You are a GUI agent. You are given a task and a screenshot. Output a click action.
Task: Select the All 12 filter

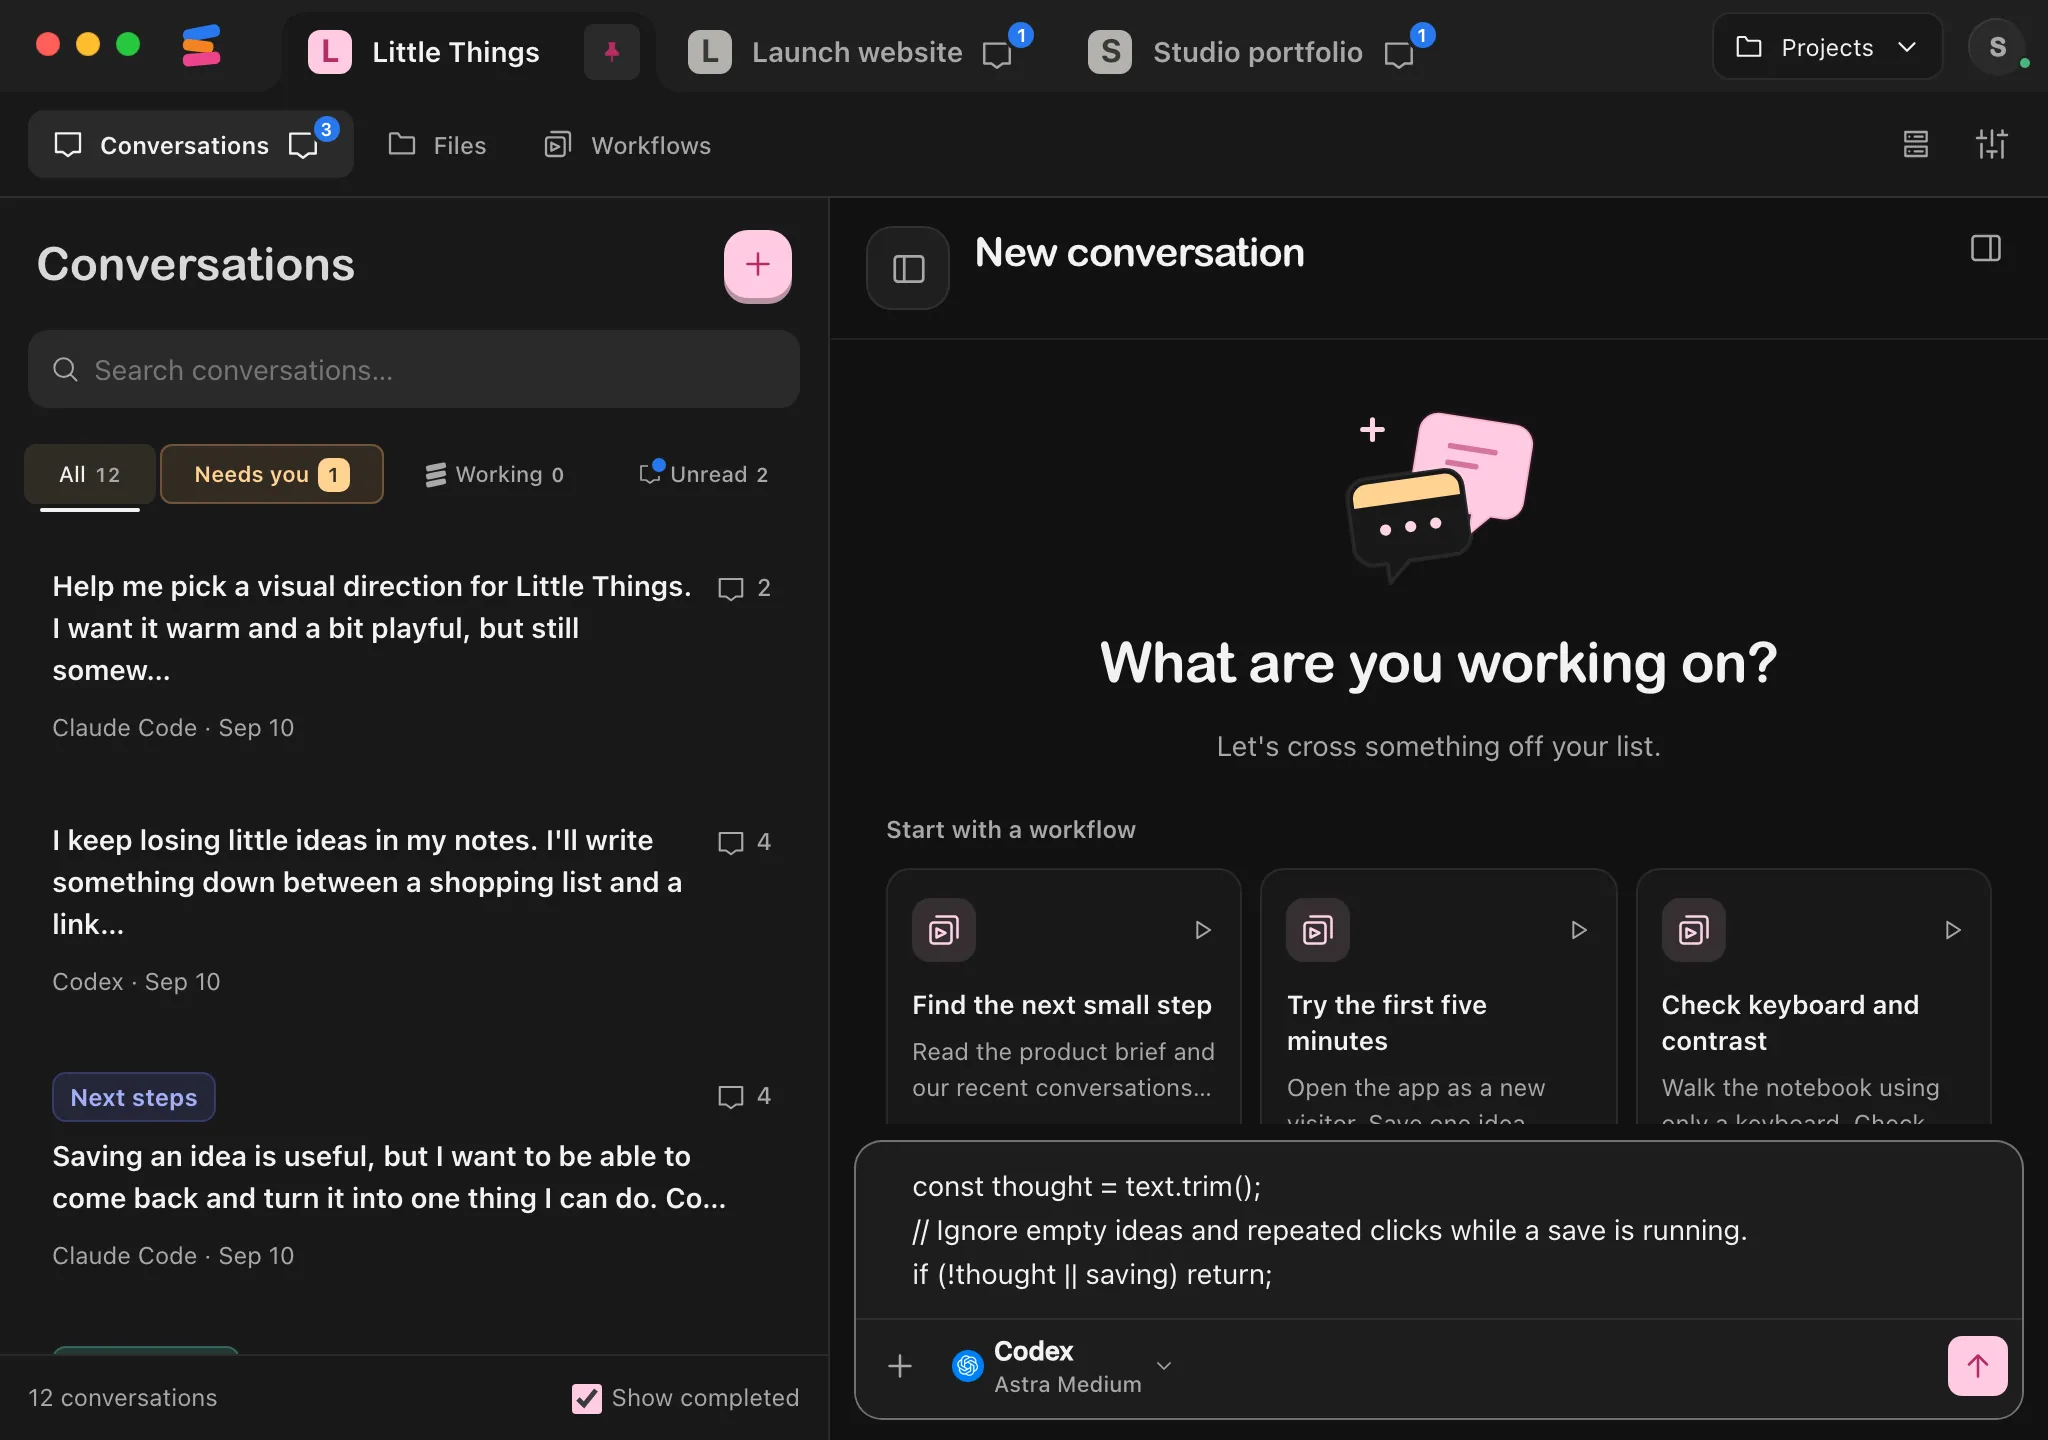coord(90,474)
